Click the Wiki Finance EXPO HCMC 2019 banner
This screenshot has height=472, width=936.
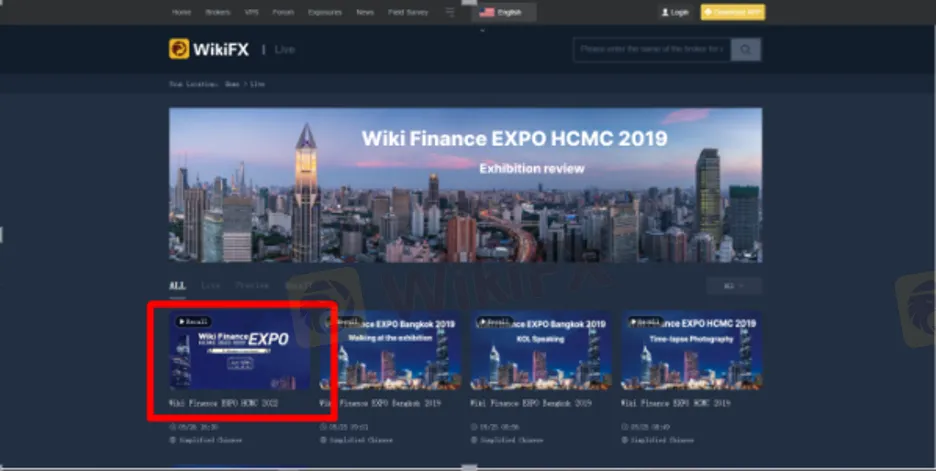[x=465, y=185]
